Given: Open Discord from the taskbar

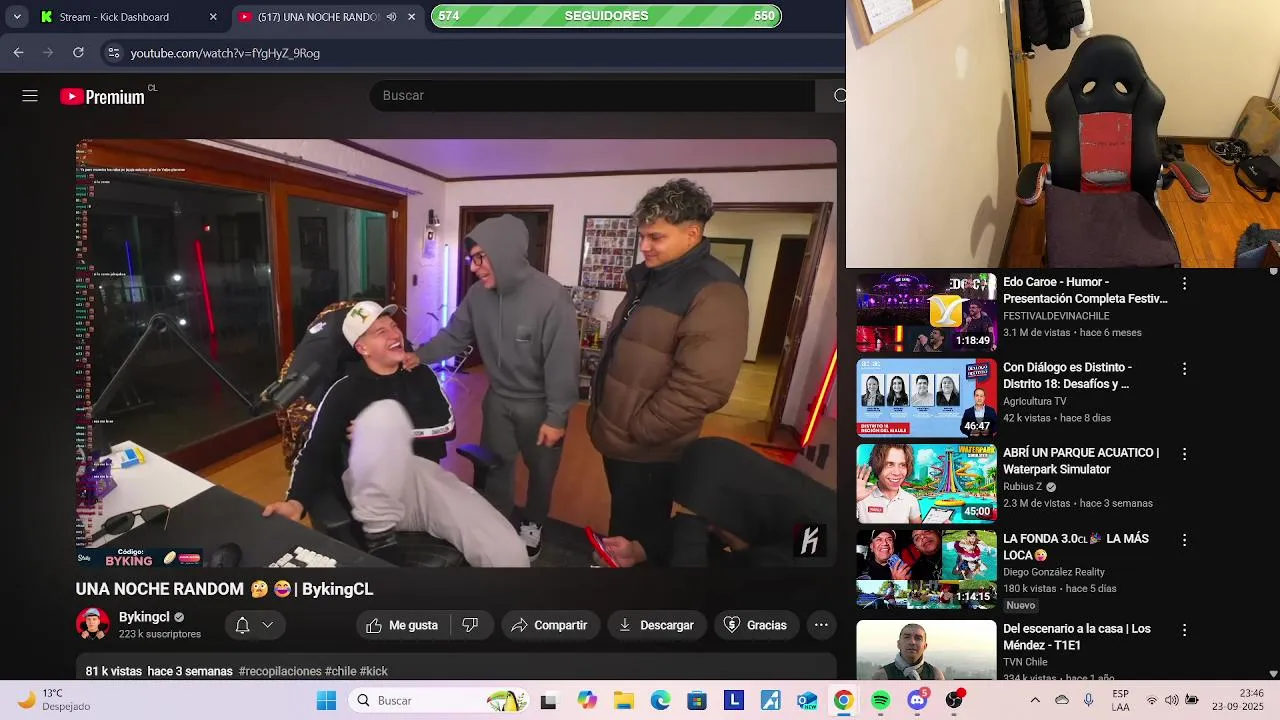Looking at the screenshot, I should point(917,700).
